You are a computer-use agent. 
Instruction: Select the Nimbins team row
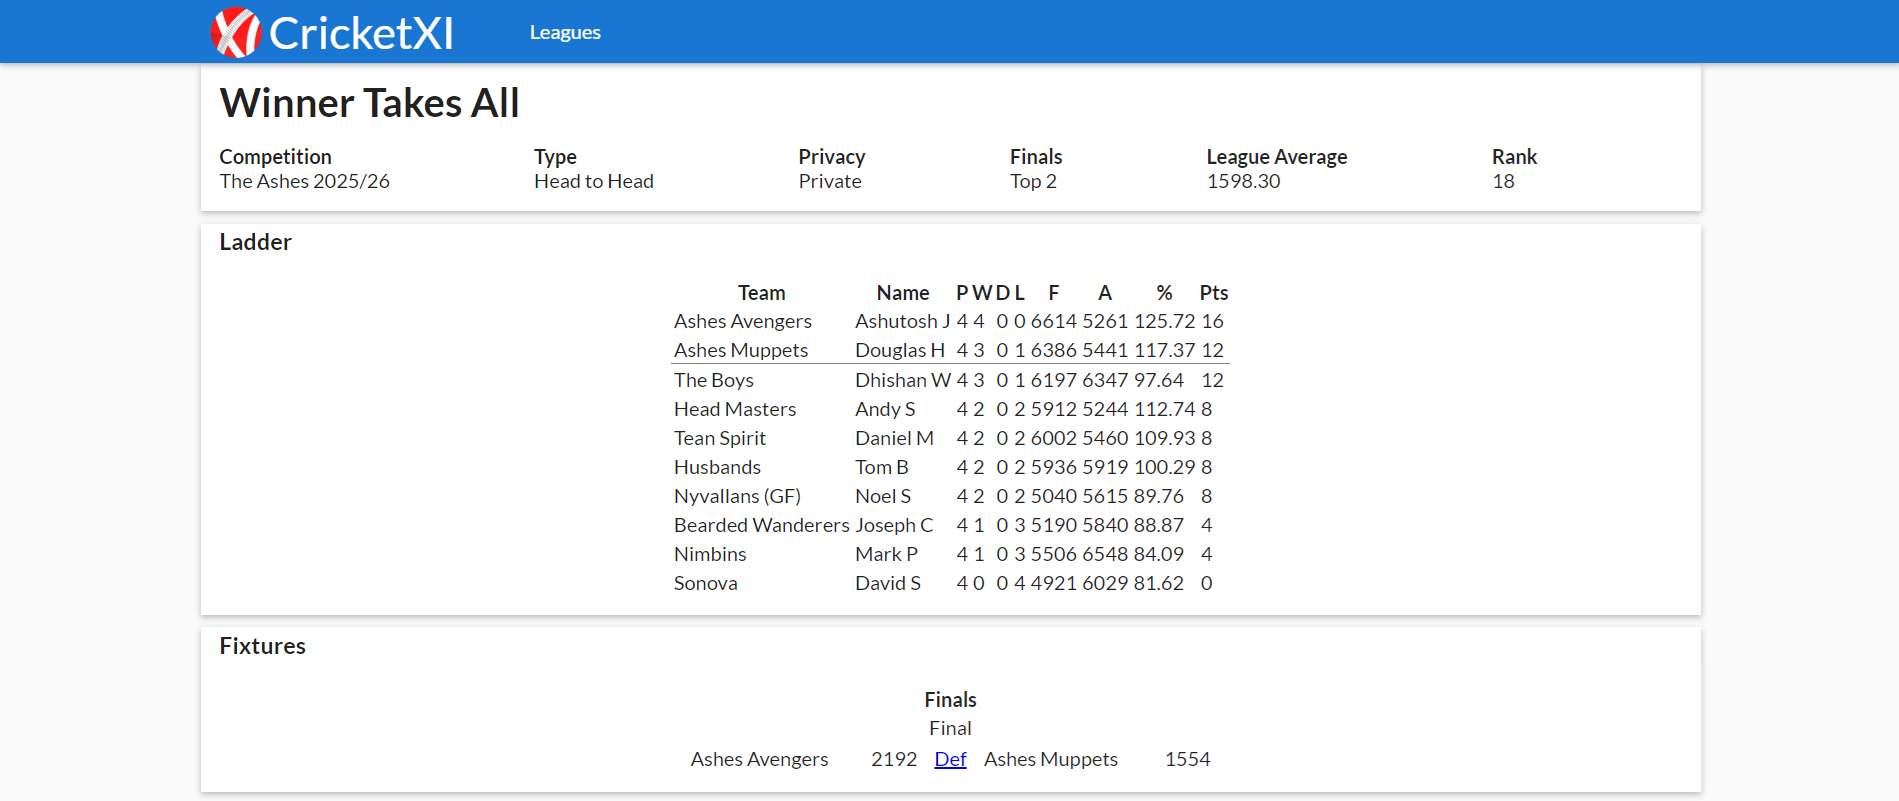pos(710,554)
